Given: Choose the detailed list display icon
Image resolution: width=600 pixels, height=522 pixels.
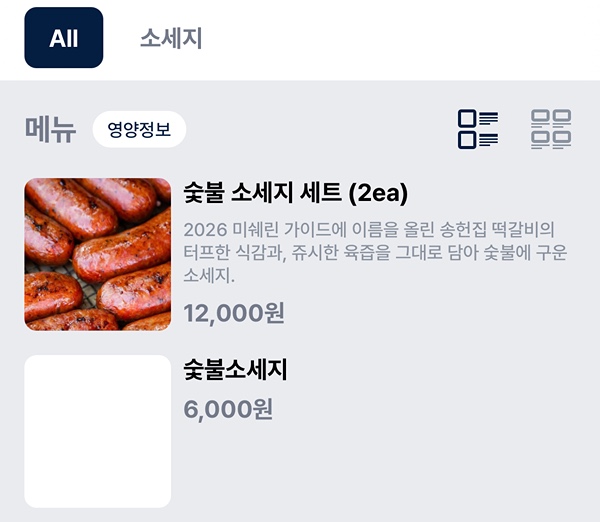Looking at the screenshot, I should pos(478,130).
